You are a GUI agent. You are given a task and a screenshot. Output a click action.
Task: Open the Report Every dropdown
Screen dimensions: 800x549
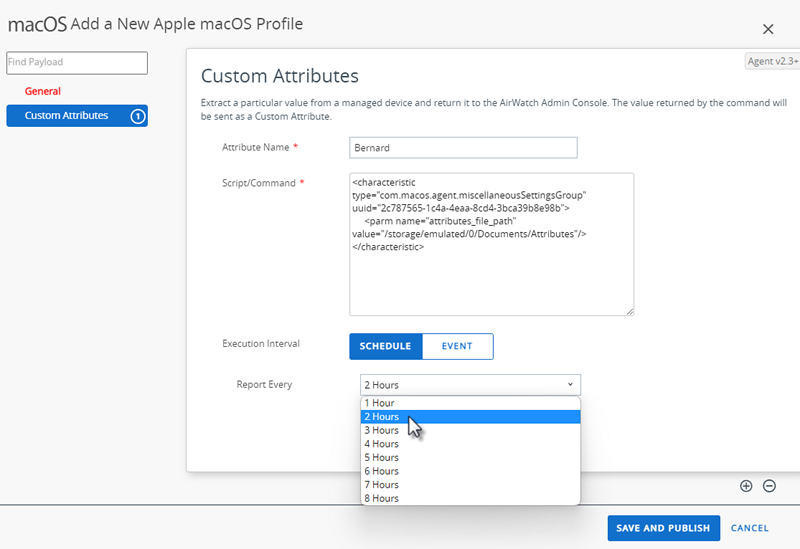pyautogui.click(x=470, y=385)
